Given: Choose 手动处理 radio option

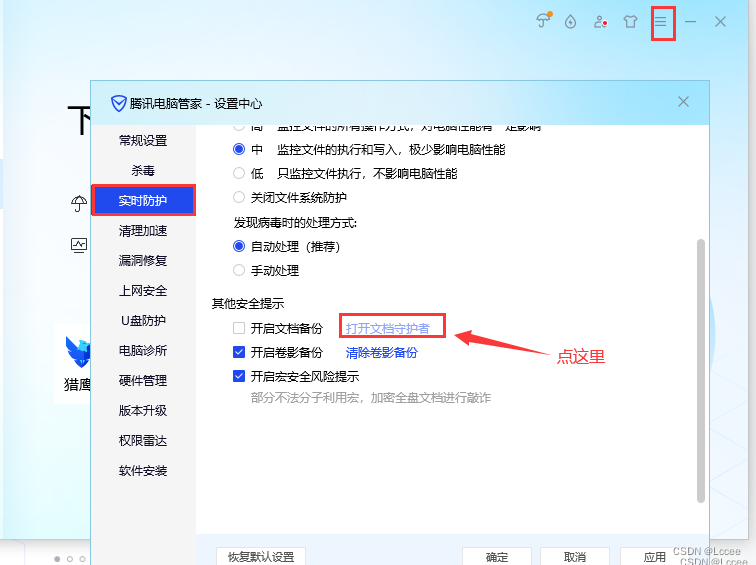Looking at the screenshot, I should [x=239, y=270].
